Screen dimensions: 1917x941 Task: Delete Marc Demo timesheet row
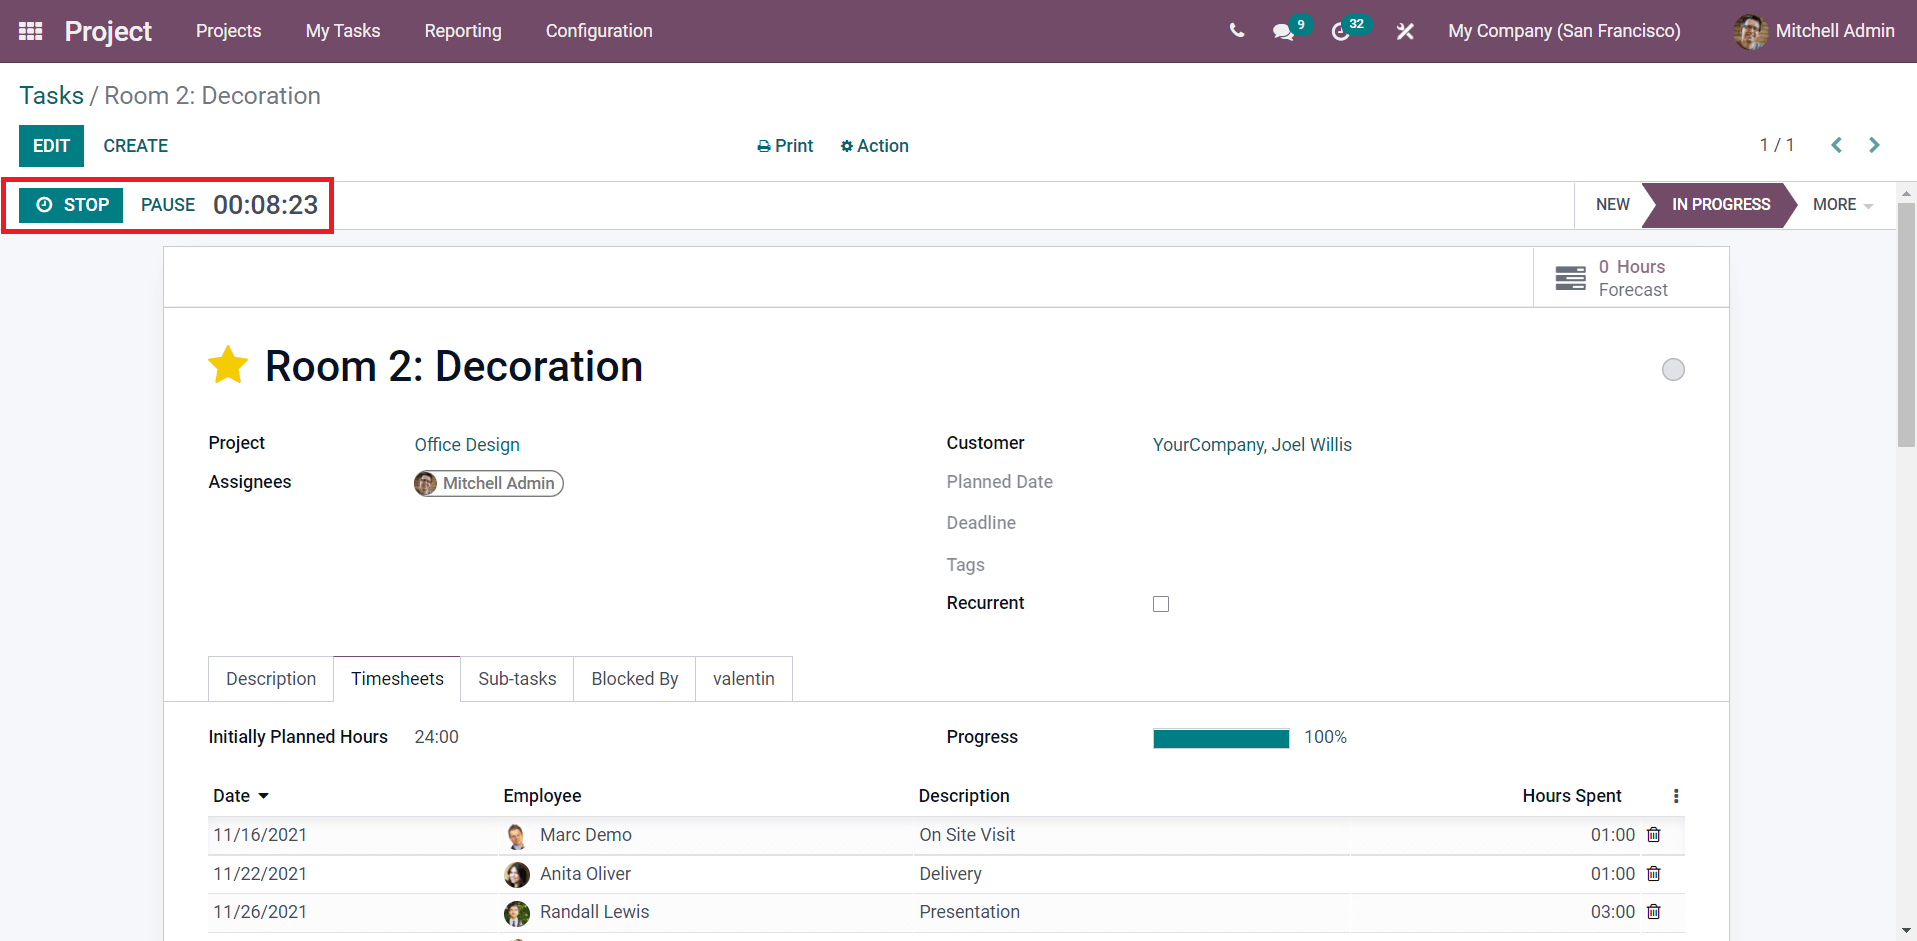pyautogui.click(x=1654, y=834)
